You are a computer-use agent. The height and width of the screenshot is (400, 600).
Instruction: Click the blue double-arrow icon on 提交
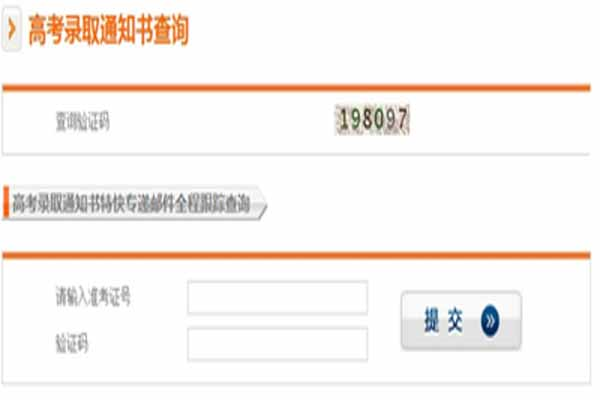tap(490, 321)
